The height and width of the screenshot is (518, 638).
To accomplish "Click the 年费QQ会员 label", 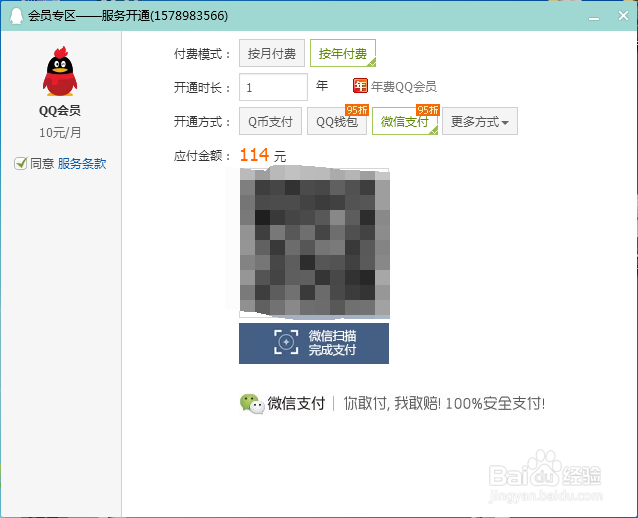I will pos(404,87).
